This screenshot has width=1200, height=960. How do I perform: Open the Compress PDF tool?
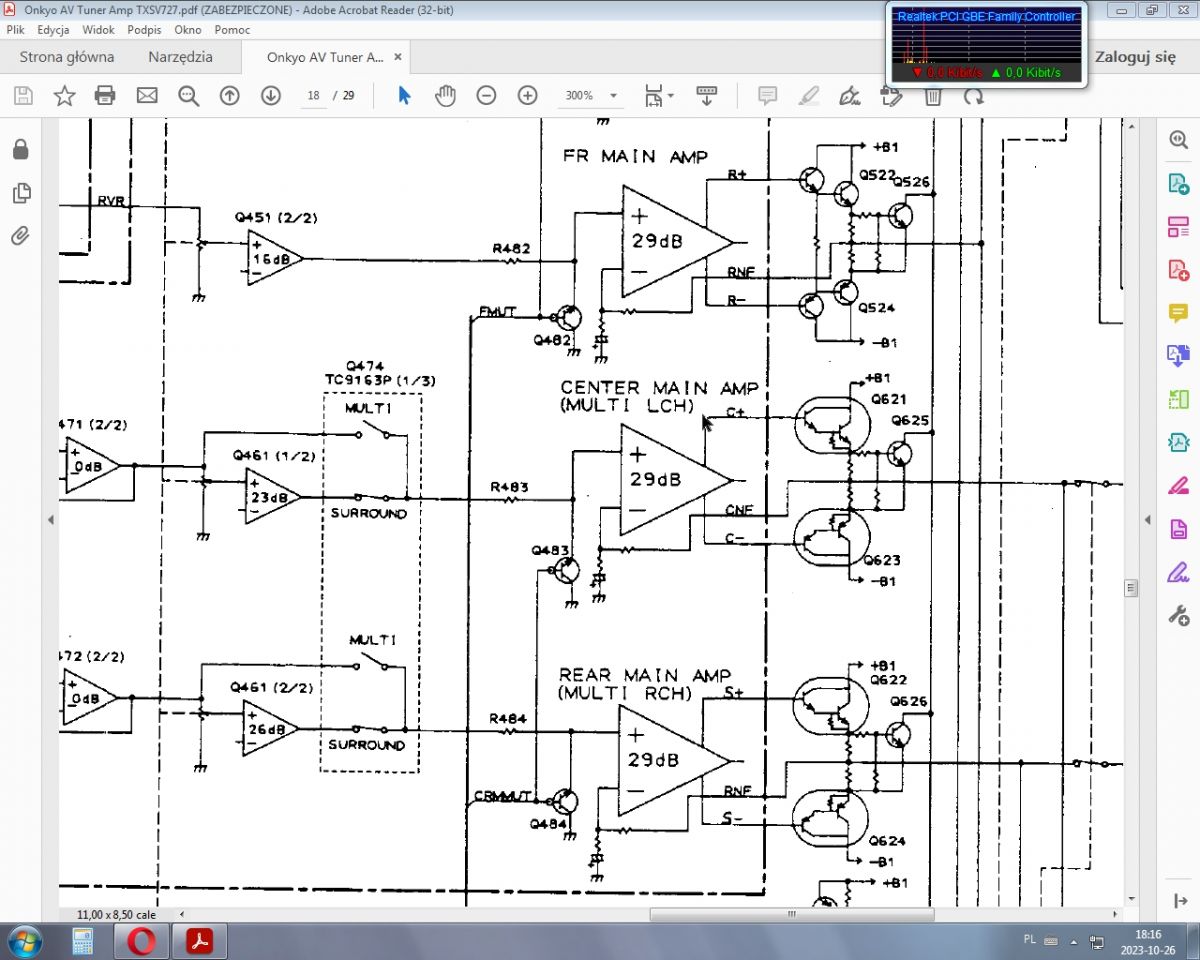(1178, 442)
